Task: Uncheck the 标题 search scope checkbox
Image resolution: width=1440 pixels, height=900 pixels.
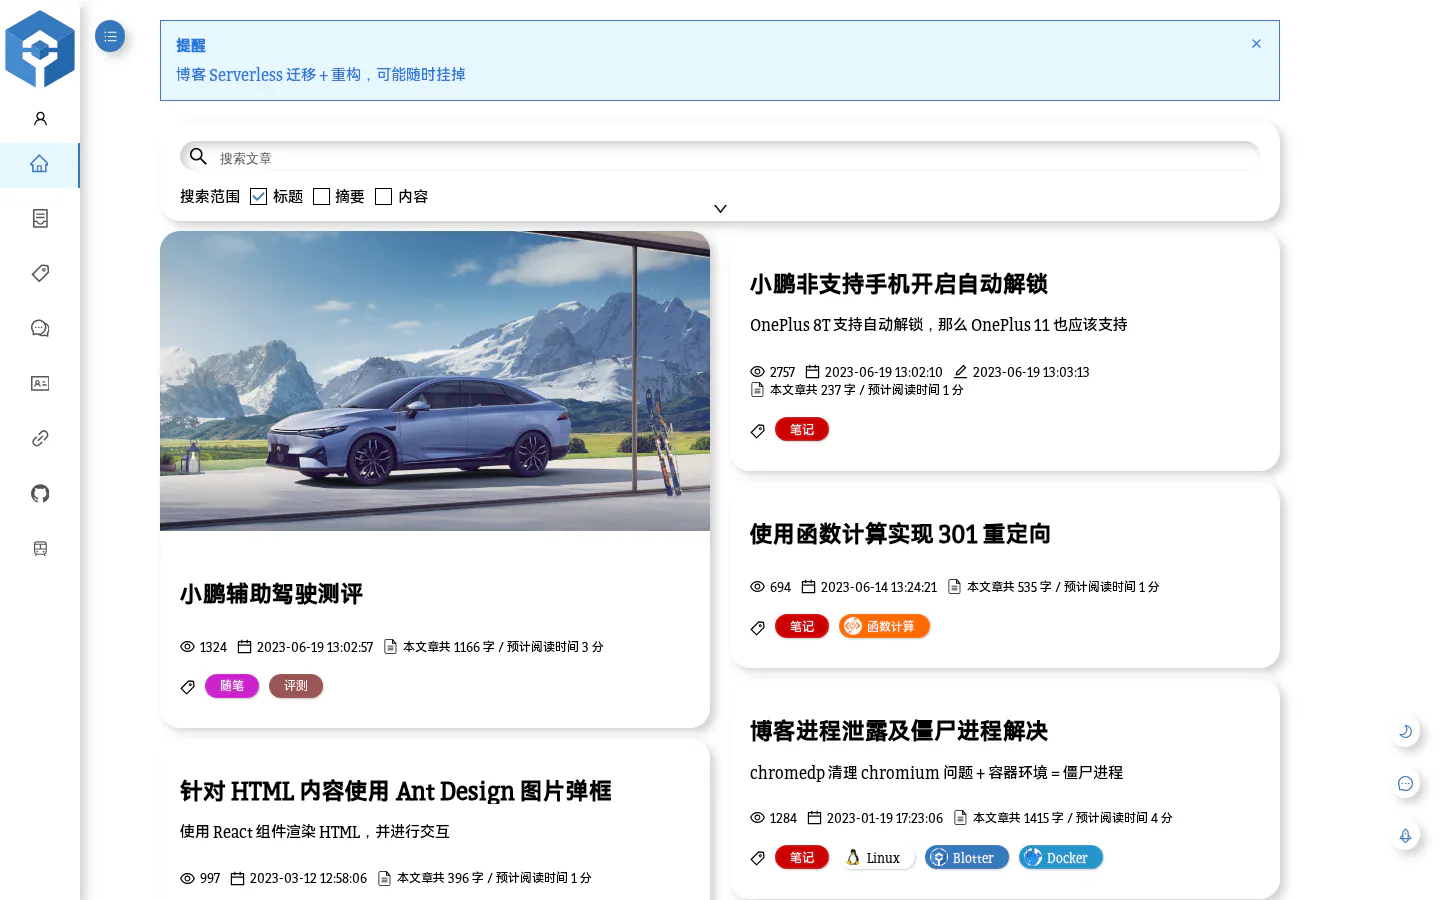Action: 258,197
